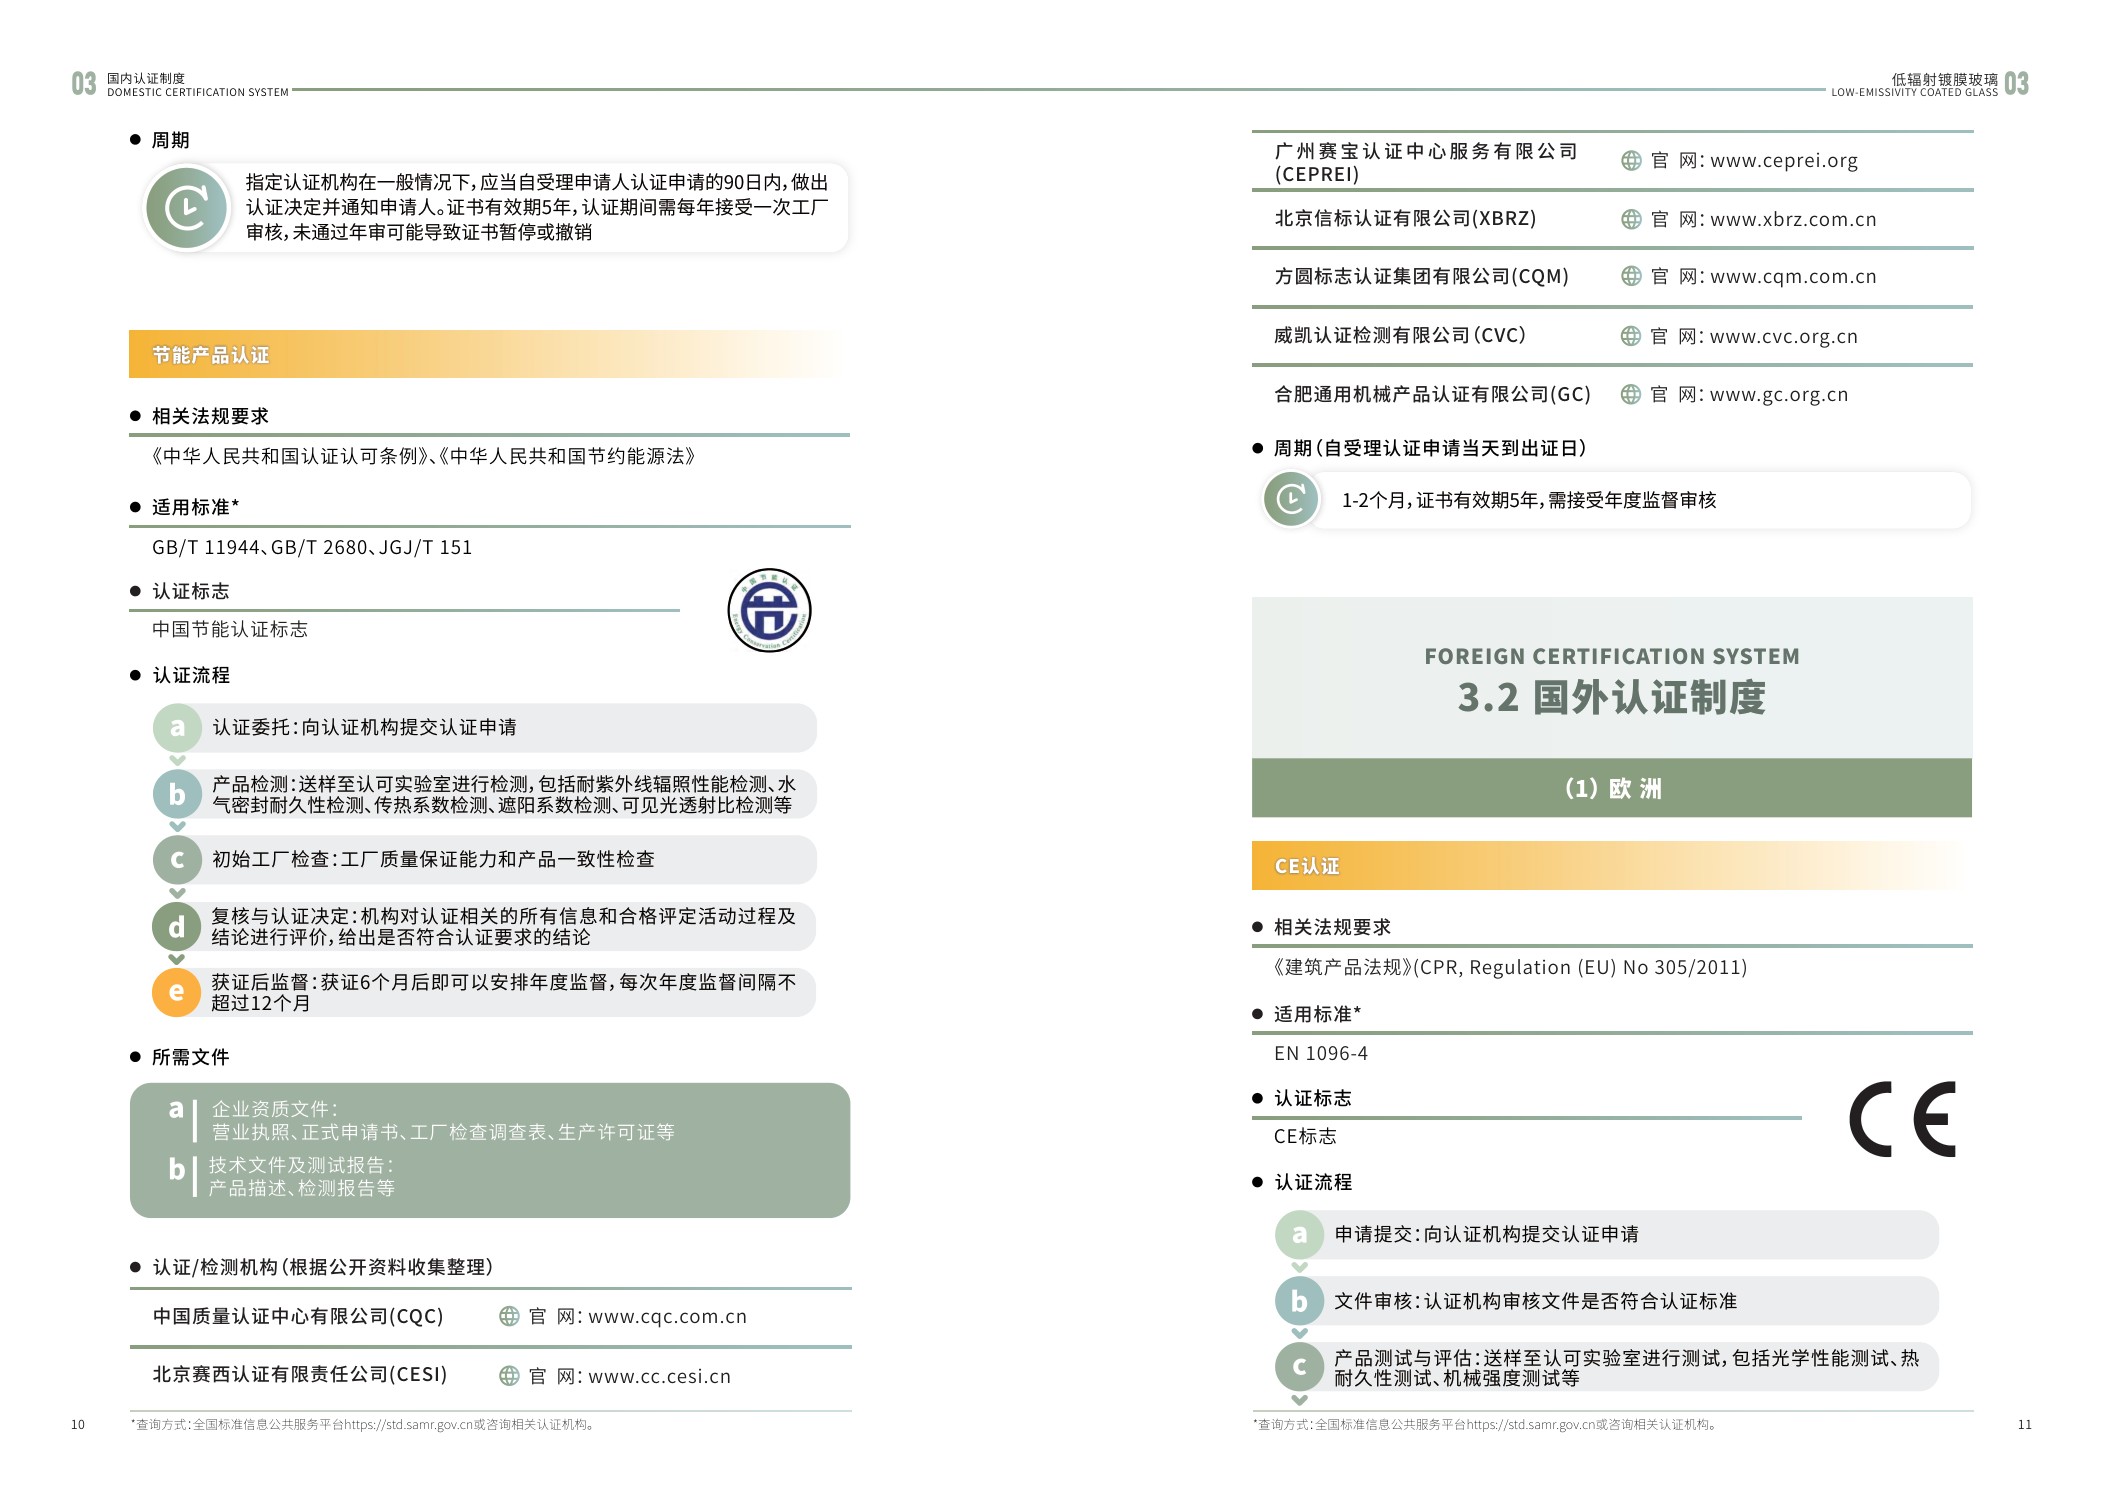Click step circle 'c' for 产品测试与评估
The image size is (2103, 1500).
point(1299,1366)
